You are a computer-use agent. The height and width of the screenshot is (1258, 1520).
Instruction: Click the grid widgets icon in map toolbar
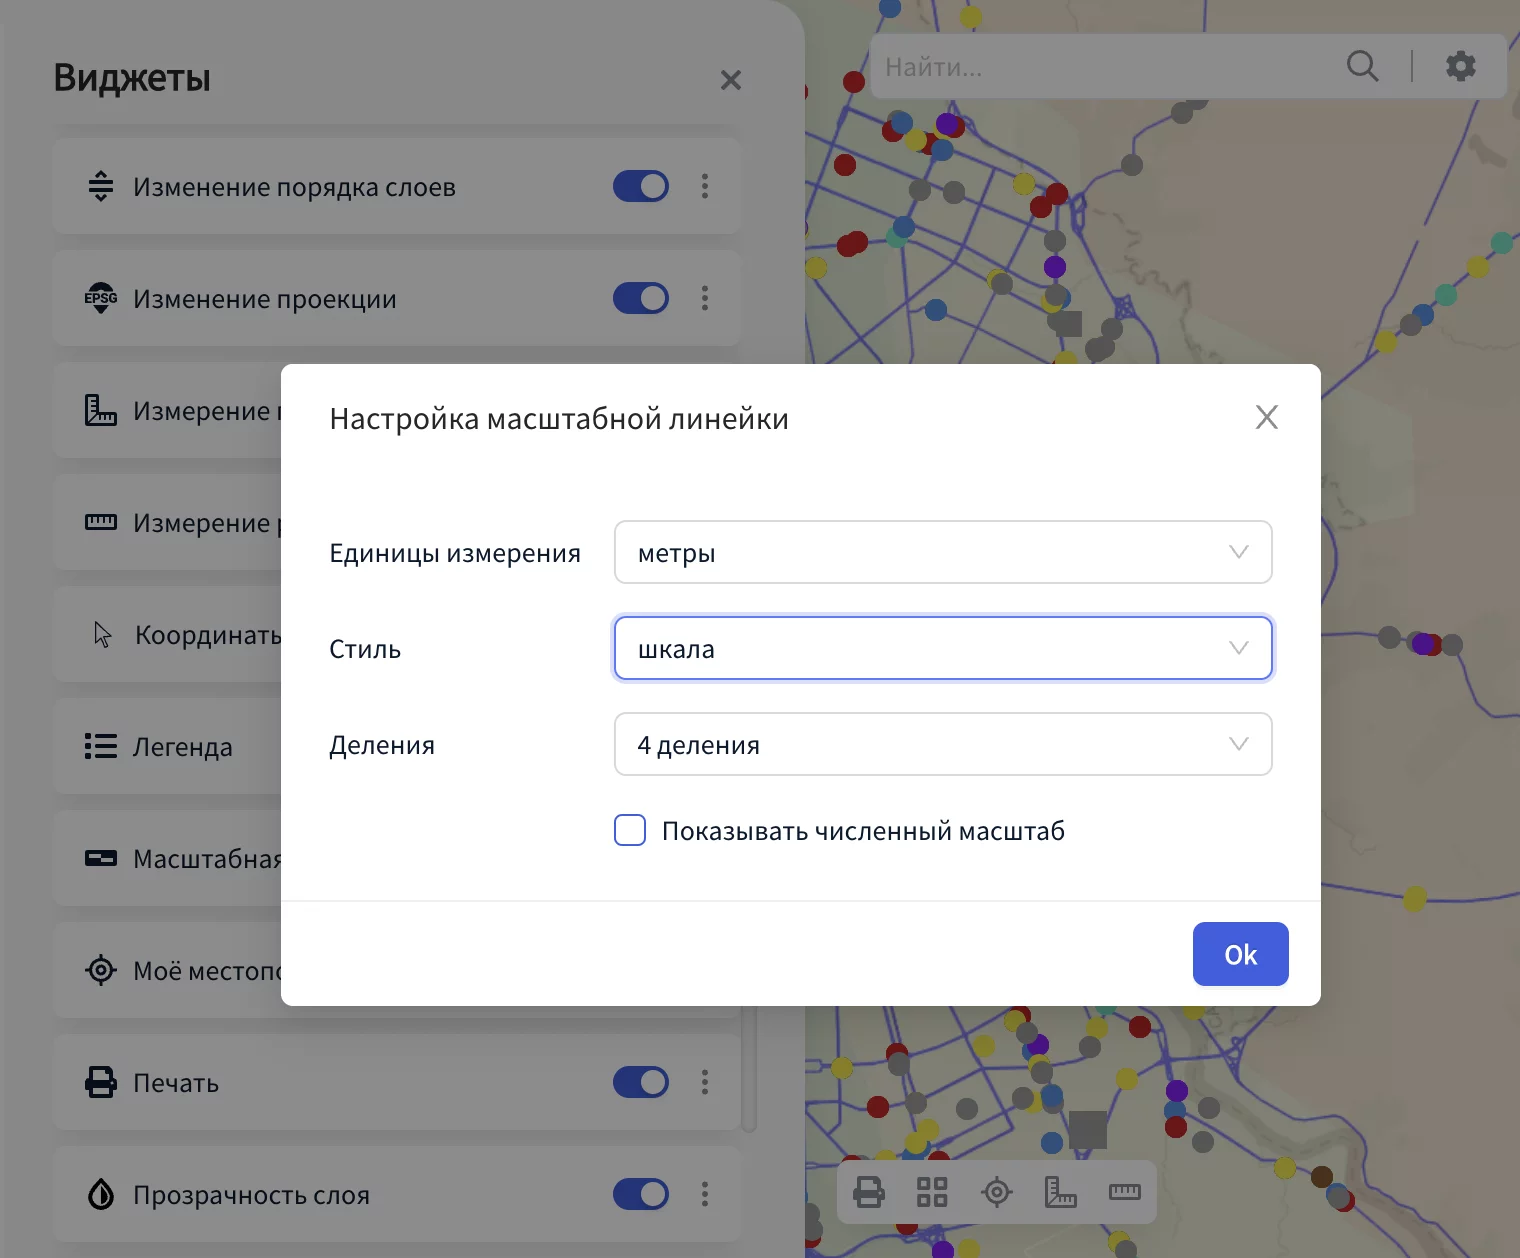coord(932,1192)
